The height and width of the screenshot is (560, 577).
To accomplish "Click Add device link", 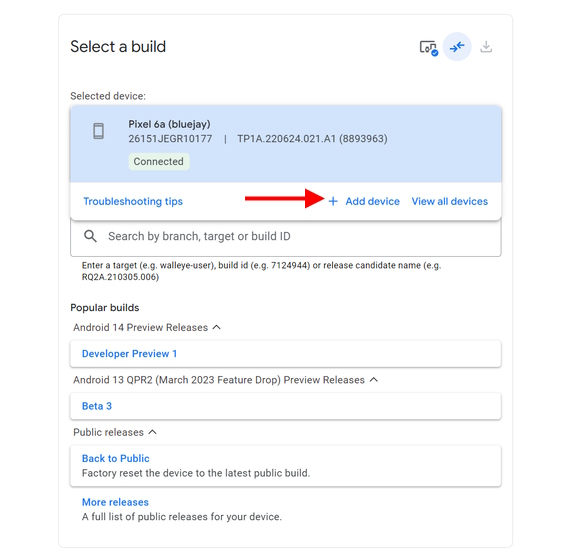I will (372, 201).
